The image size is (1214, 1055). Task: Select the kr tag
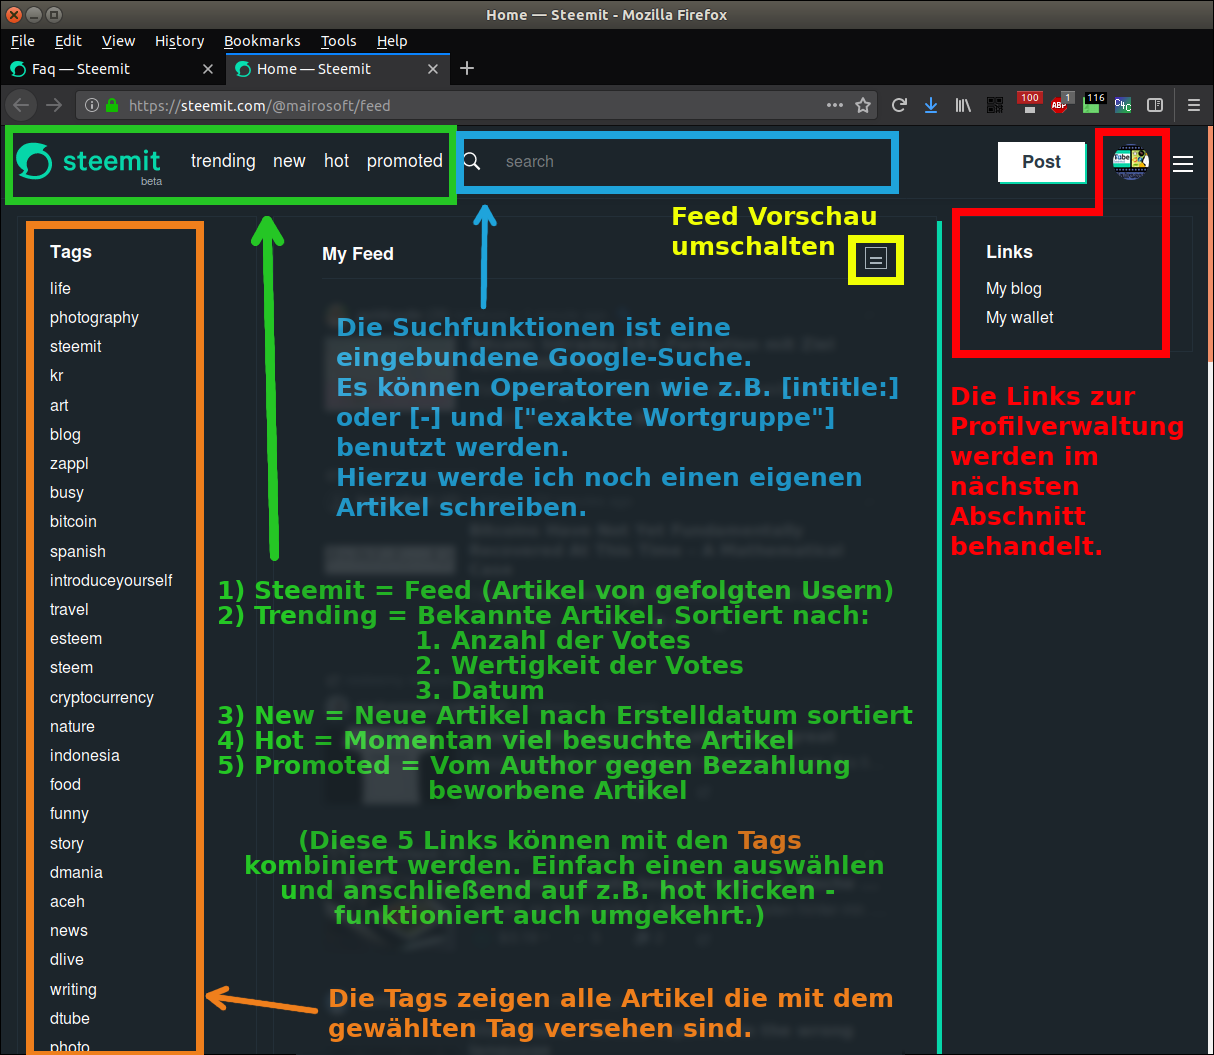[56, 375]
